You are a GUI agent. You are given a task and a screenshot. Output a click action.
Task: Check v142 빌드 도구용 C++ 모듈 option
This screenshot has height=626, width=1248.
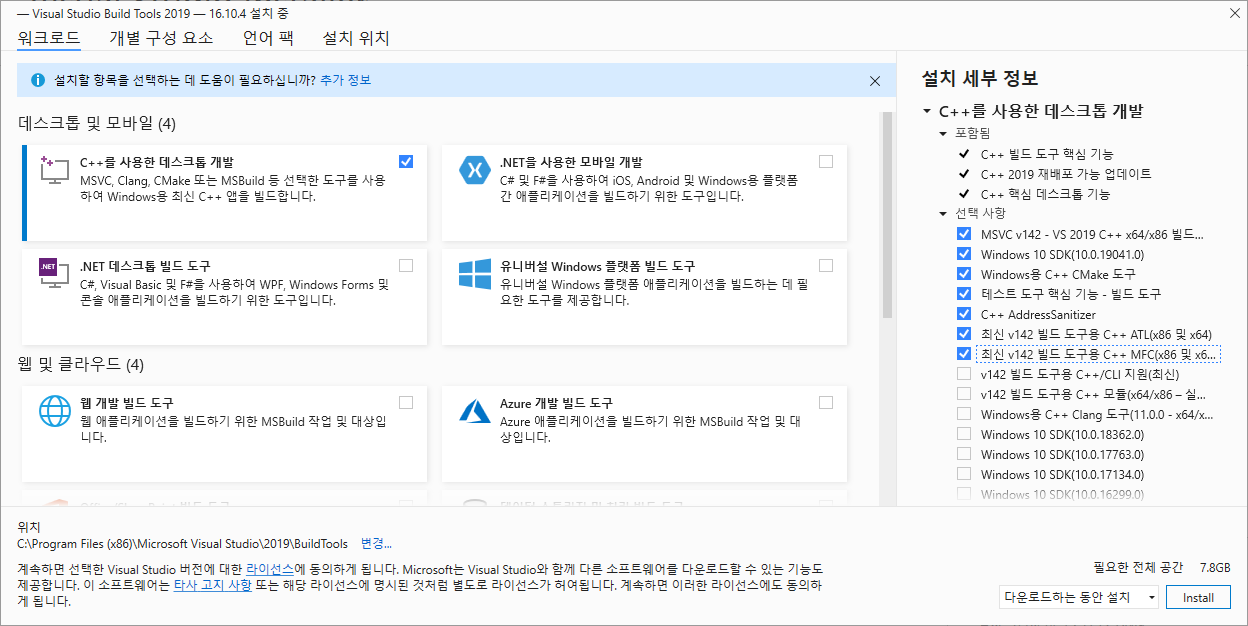pyautogui.click(x=964, y=394)
